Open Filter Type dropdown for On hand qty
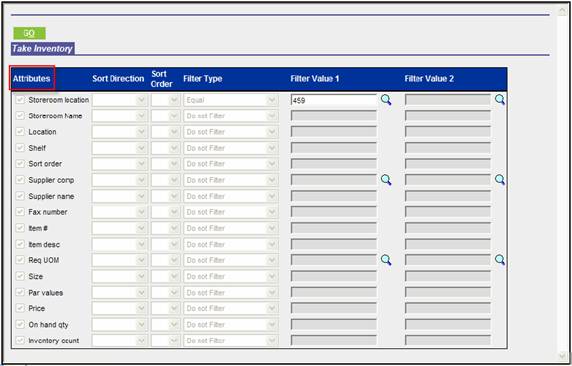This screenshot has height=366, width=572. pyautogui.click(x=231, y=324)
